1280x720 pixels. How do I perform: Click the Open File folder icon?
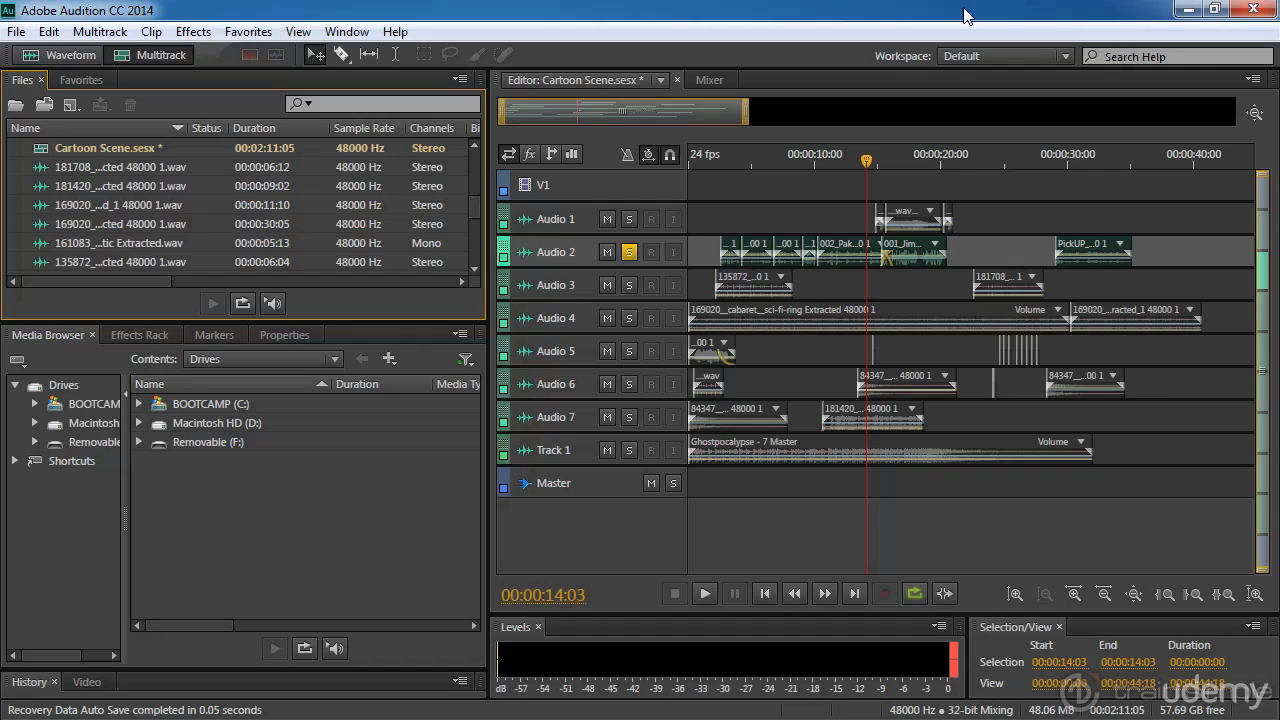click(16, 105)
